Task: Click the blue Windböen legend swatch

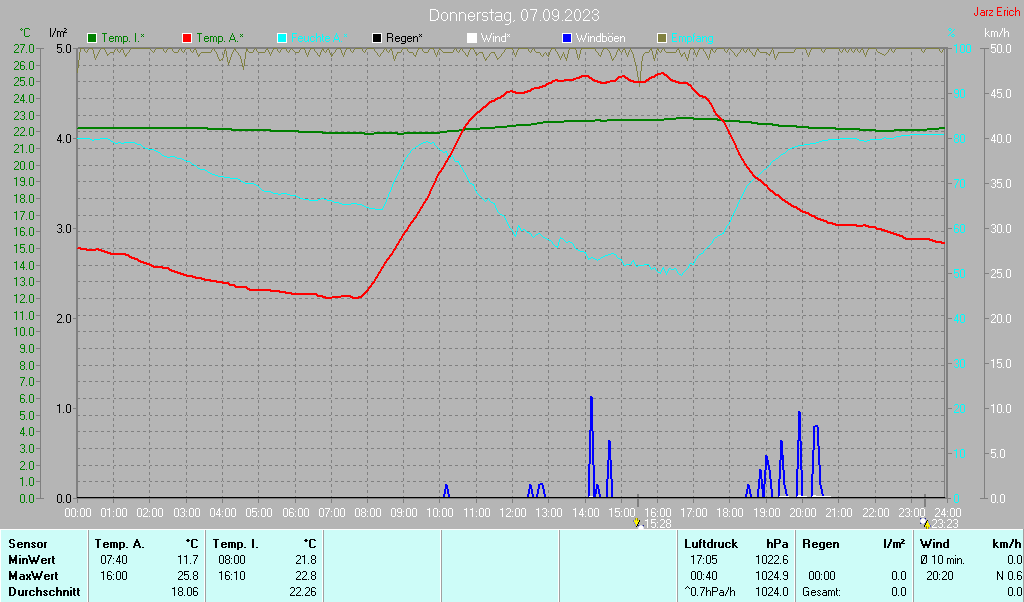Action: tap(567, 39)
